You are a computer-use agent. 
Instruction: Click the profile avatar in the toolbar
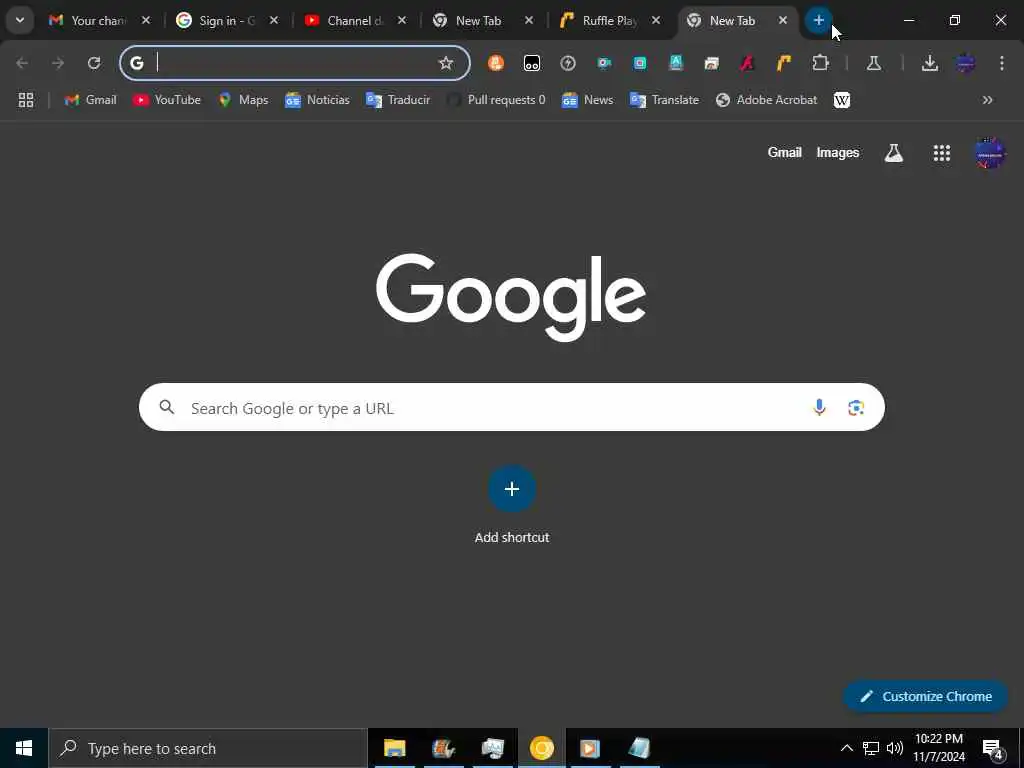966,63
